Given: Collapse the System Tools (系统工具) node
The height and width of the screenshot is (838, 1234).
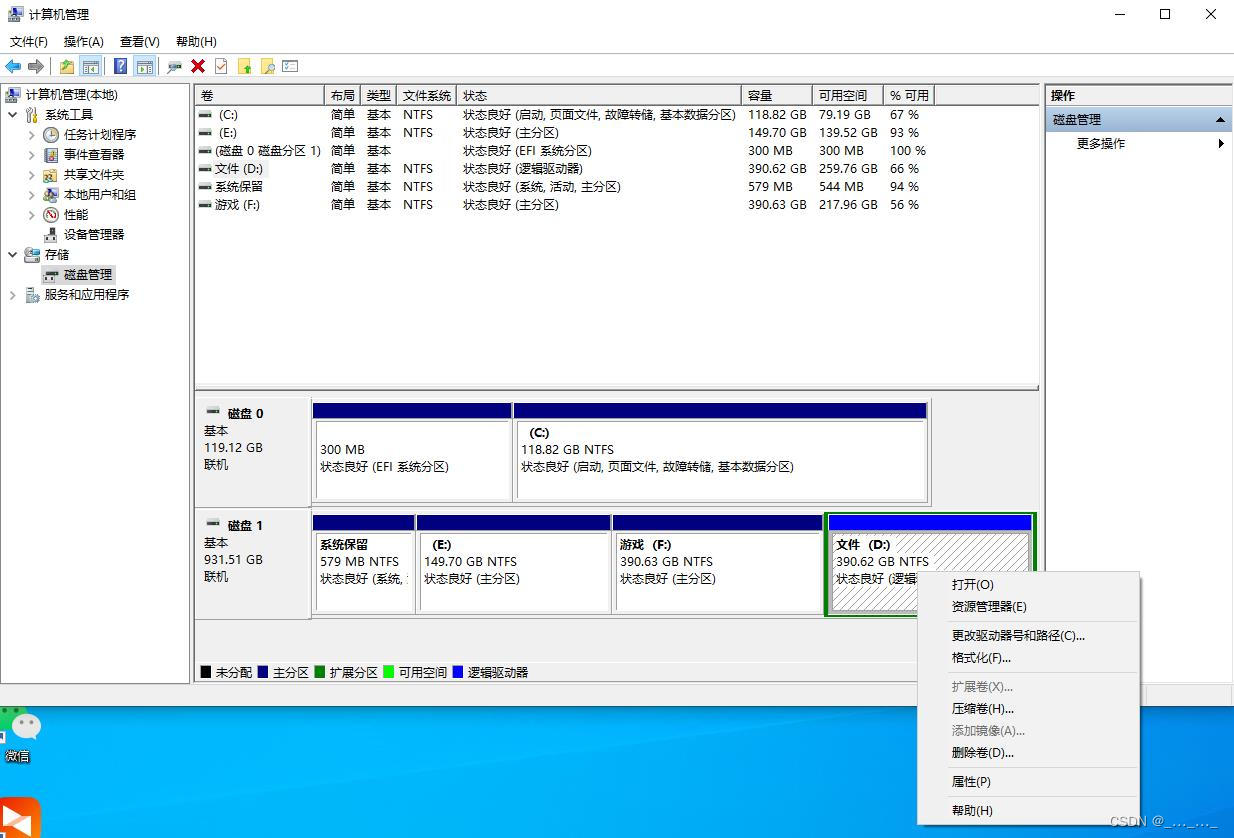Looking at the screenshot, I should point(12,115).
